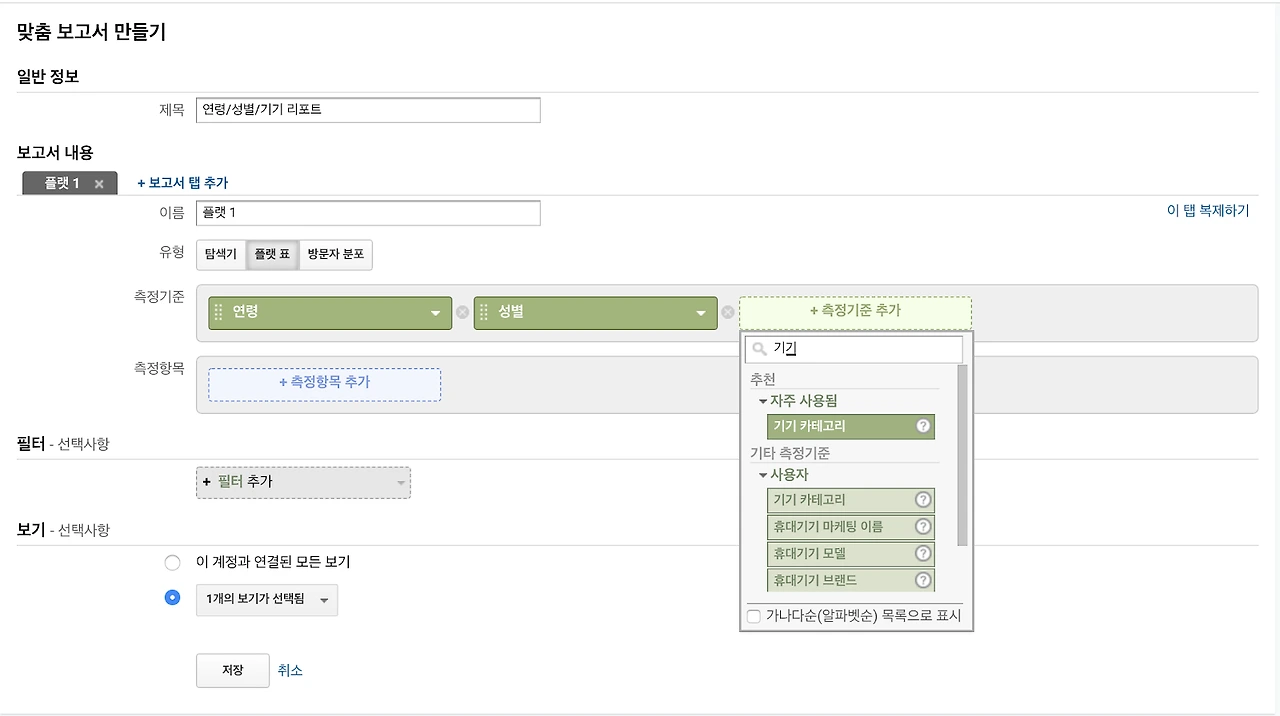Enable 가나다순(알파벳순) 목록으로 표시 checkbox
Image resolution: width=1280 pixels, height=716 pixels.
click(x=754, y=616)
